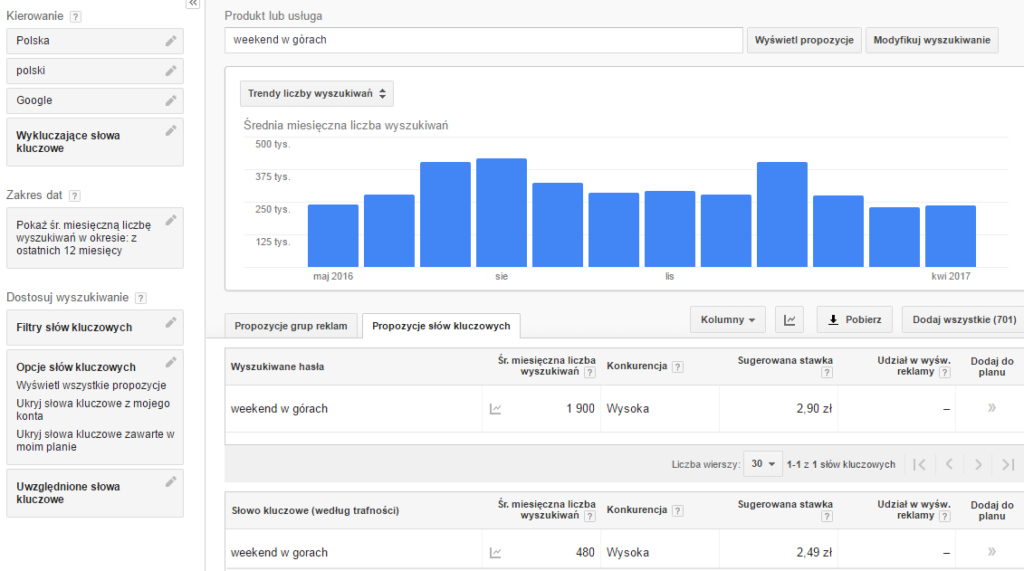
Task: Click the Wyświetl propozycje button
Action: coord(804,40)
